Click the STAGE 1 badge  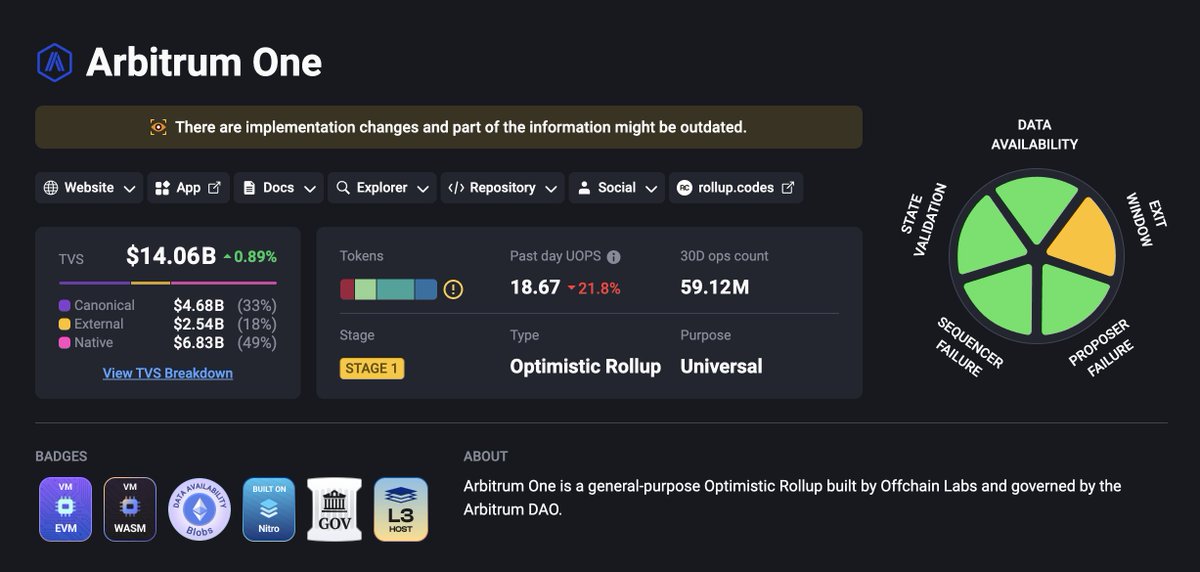click(372, 368)
